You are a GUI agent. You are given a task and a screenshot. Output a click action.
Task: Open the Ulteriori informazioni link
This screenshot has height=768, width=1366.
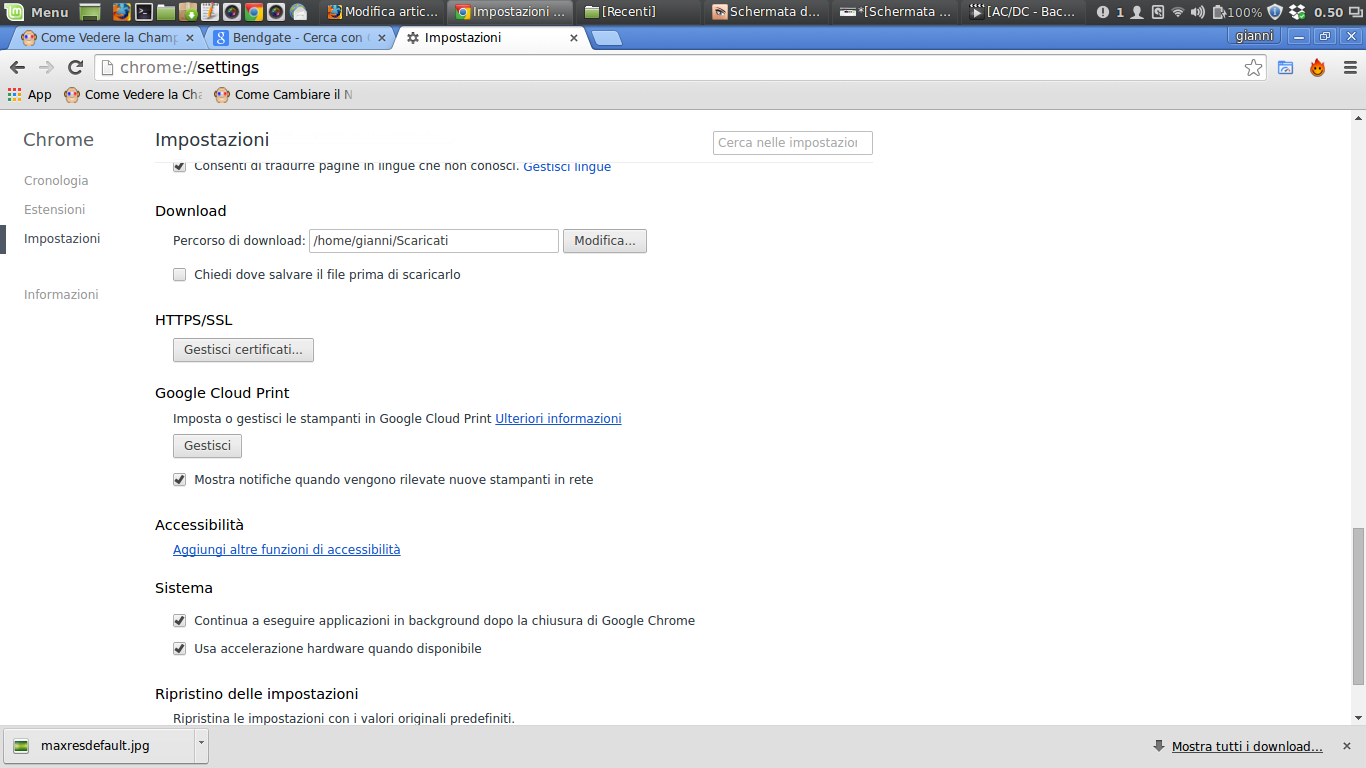(x=558, y=419)
